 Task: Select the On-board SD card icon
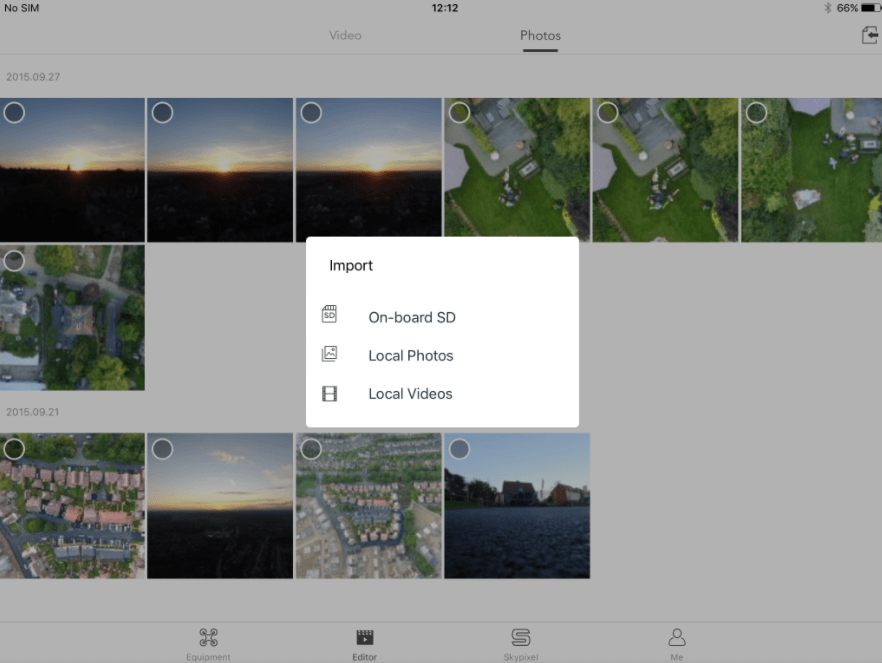[329, 314]
